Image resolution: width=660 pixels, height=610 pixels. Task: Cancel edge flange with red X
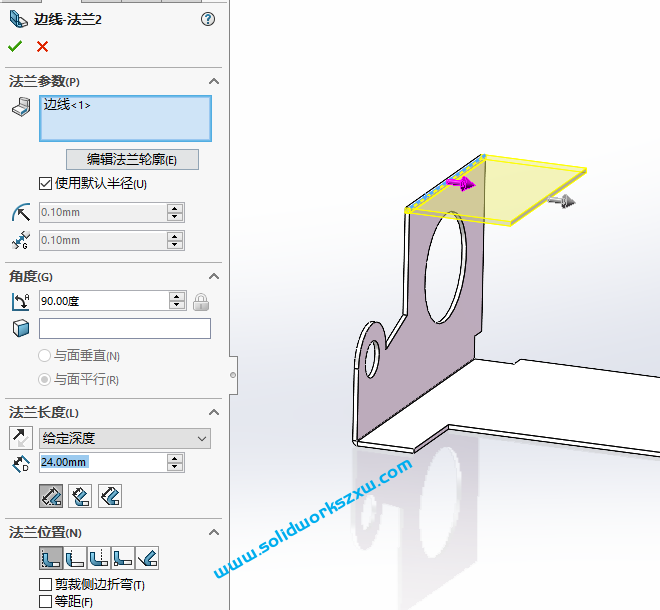tap(43, 46)
